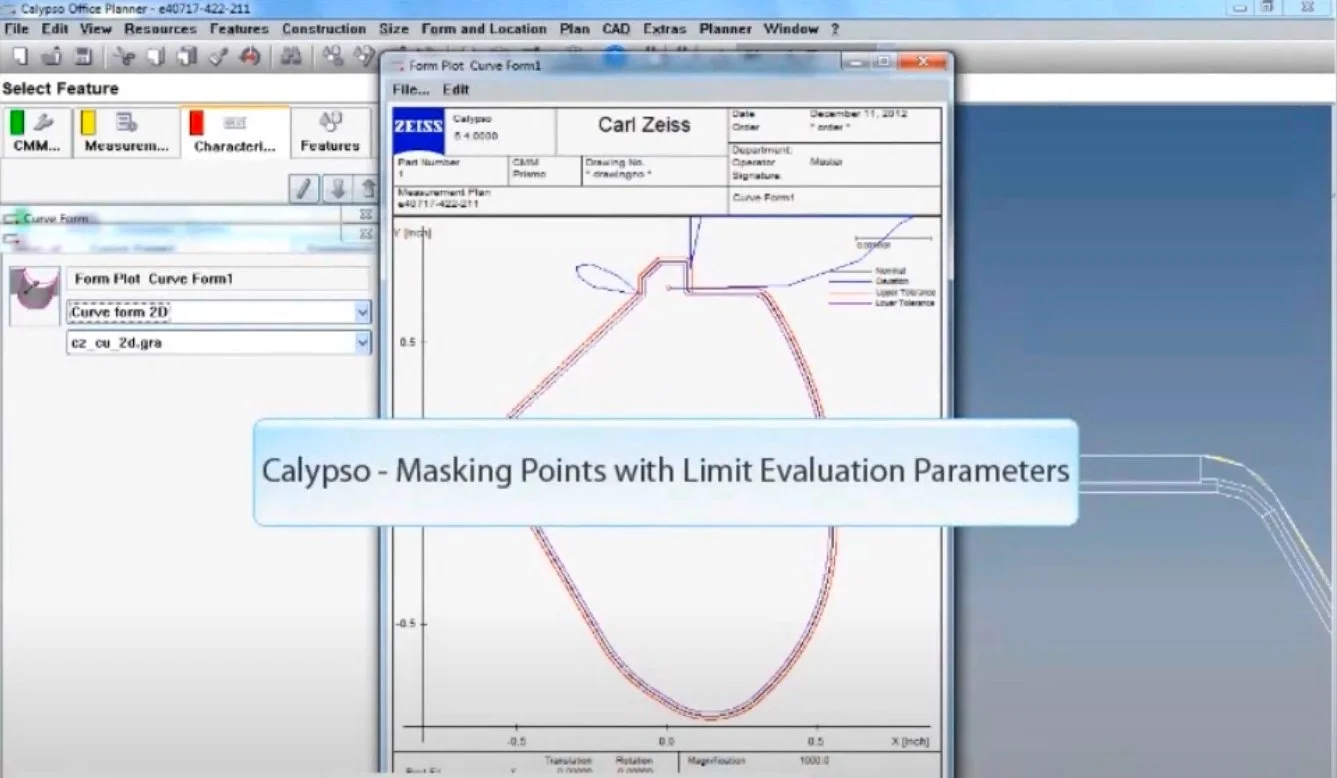Click the pencil edit button near Characteristics

coord(304,188)
